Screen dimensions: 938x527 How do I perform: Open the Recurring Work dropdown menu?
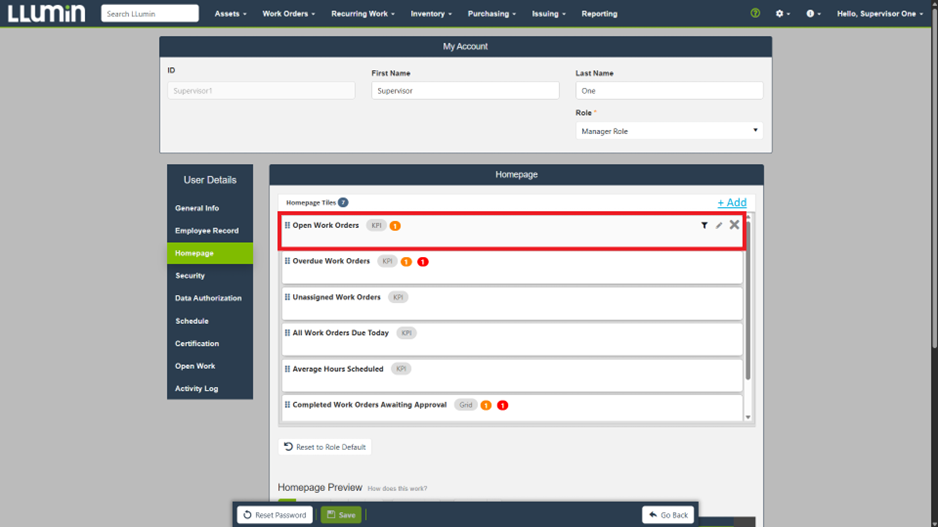(x=363, y=13)
